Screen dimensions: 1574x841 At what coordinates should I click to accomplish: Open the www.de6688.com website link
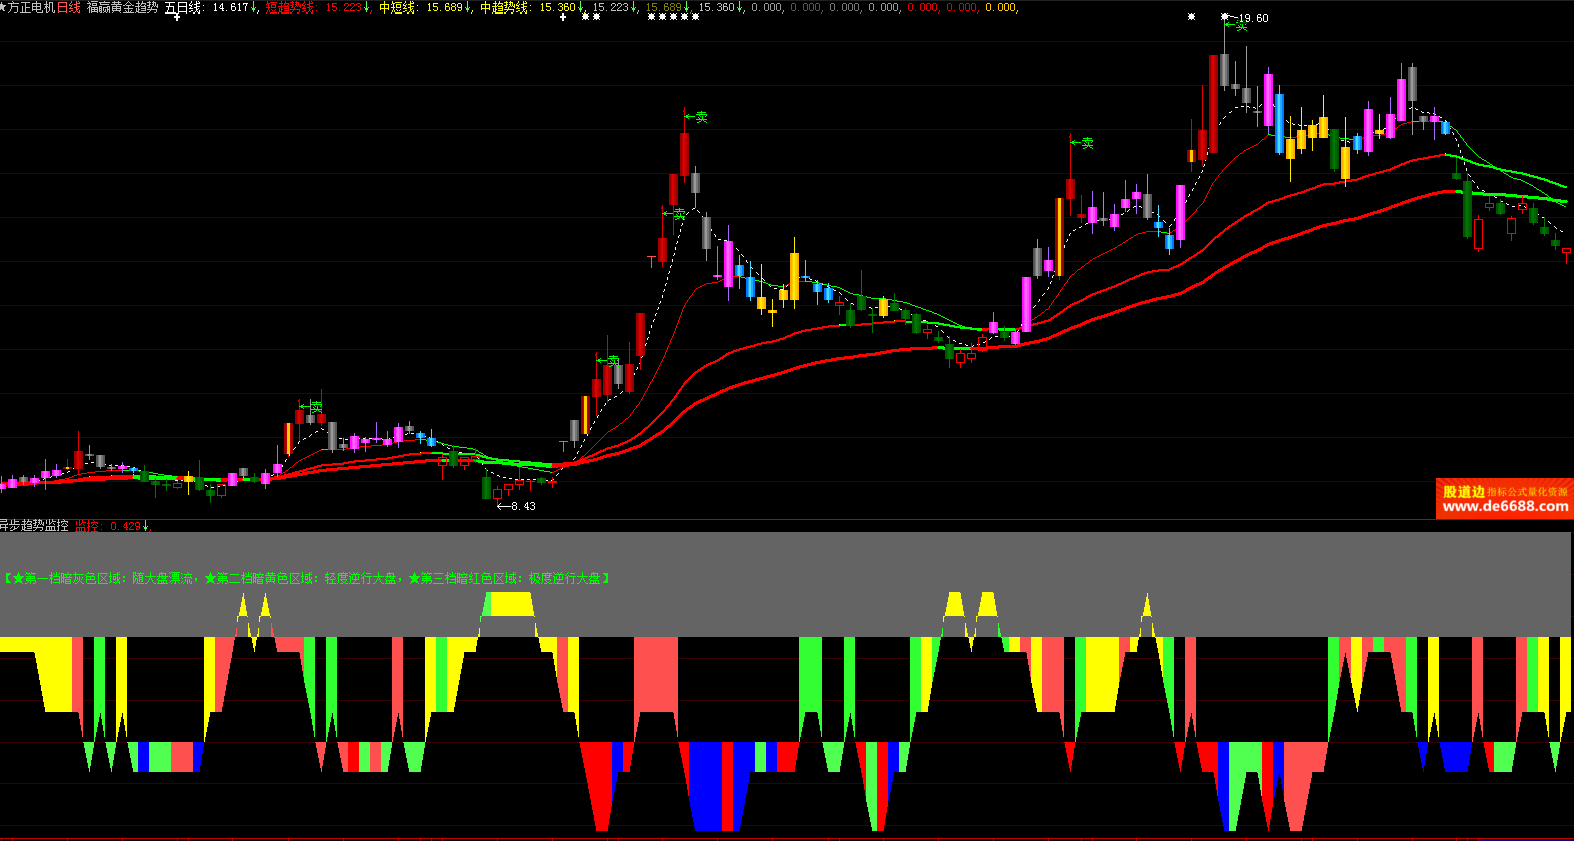click(x=1505, y=506)
